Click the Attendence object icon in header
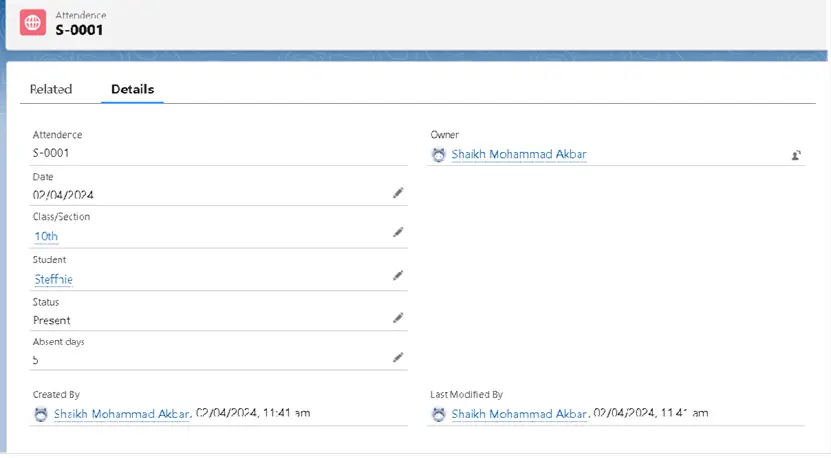Image resolution: width=831 pixels, height=458 pixels. (33, 23)
